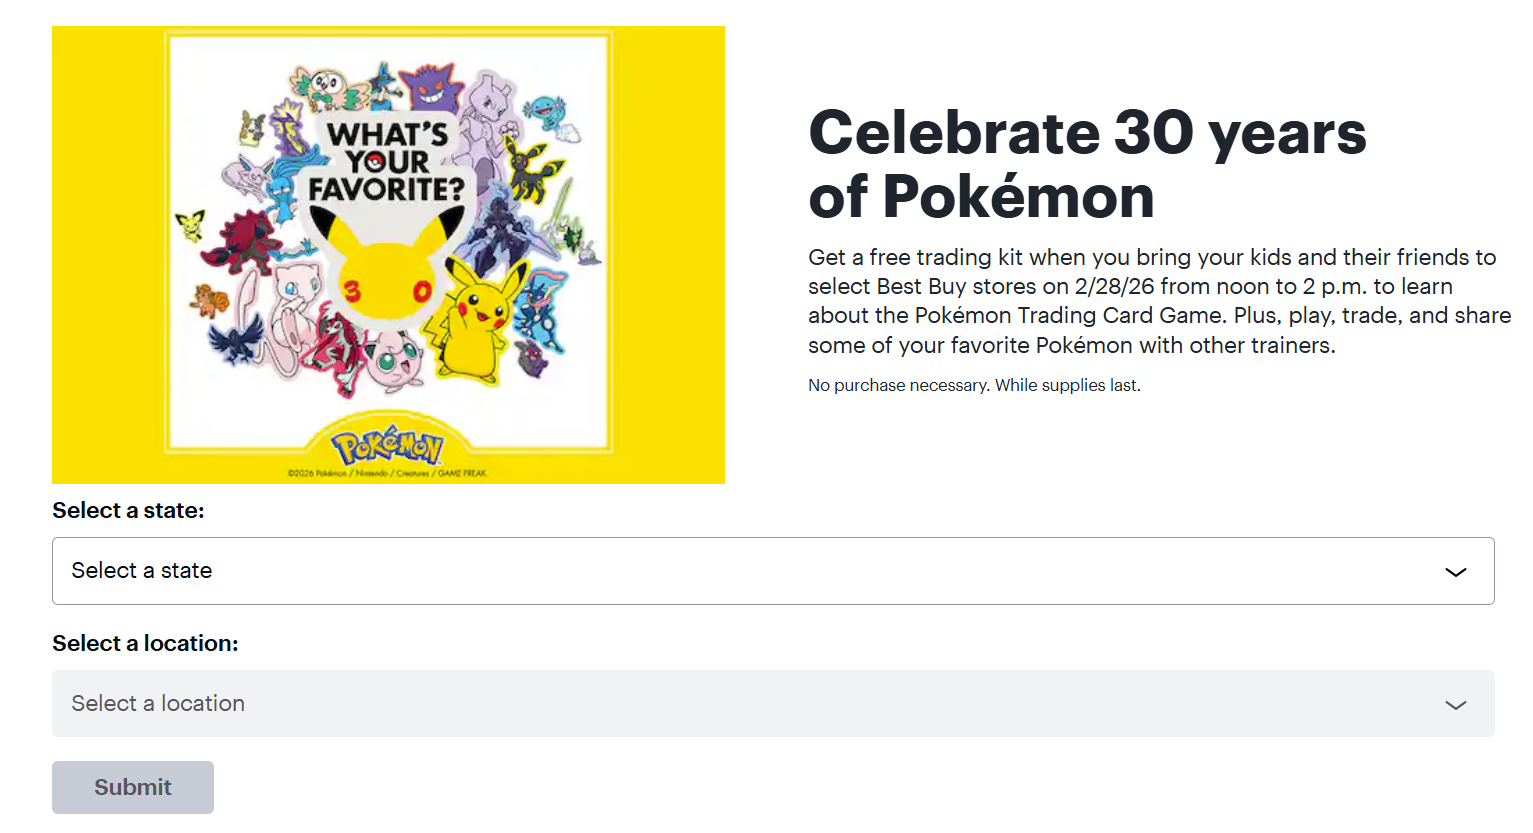Click the purple Gengar character in the artwork
The height and width of the screenshot is (833, 1533).
(x=431, y=88)
